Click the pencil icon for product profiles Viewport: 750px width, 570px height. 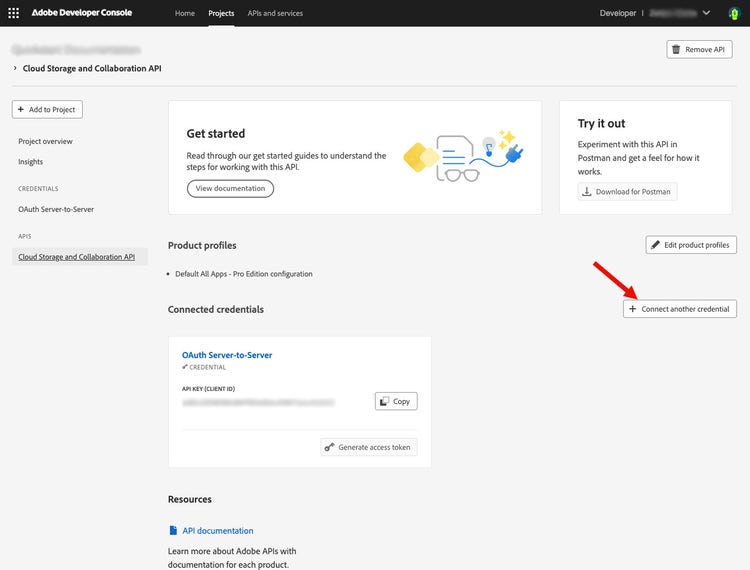tap(656, 245)
